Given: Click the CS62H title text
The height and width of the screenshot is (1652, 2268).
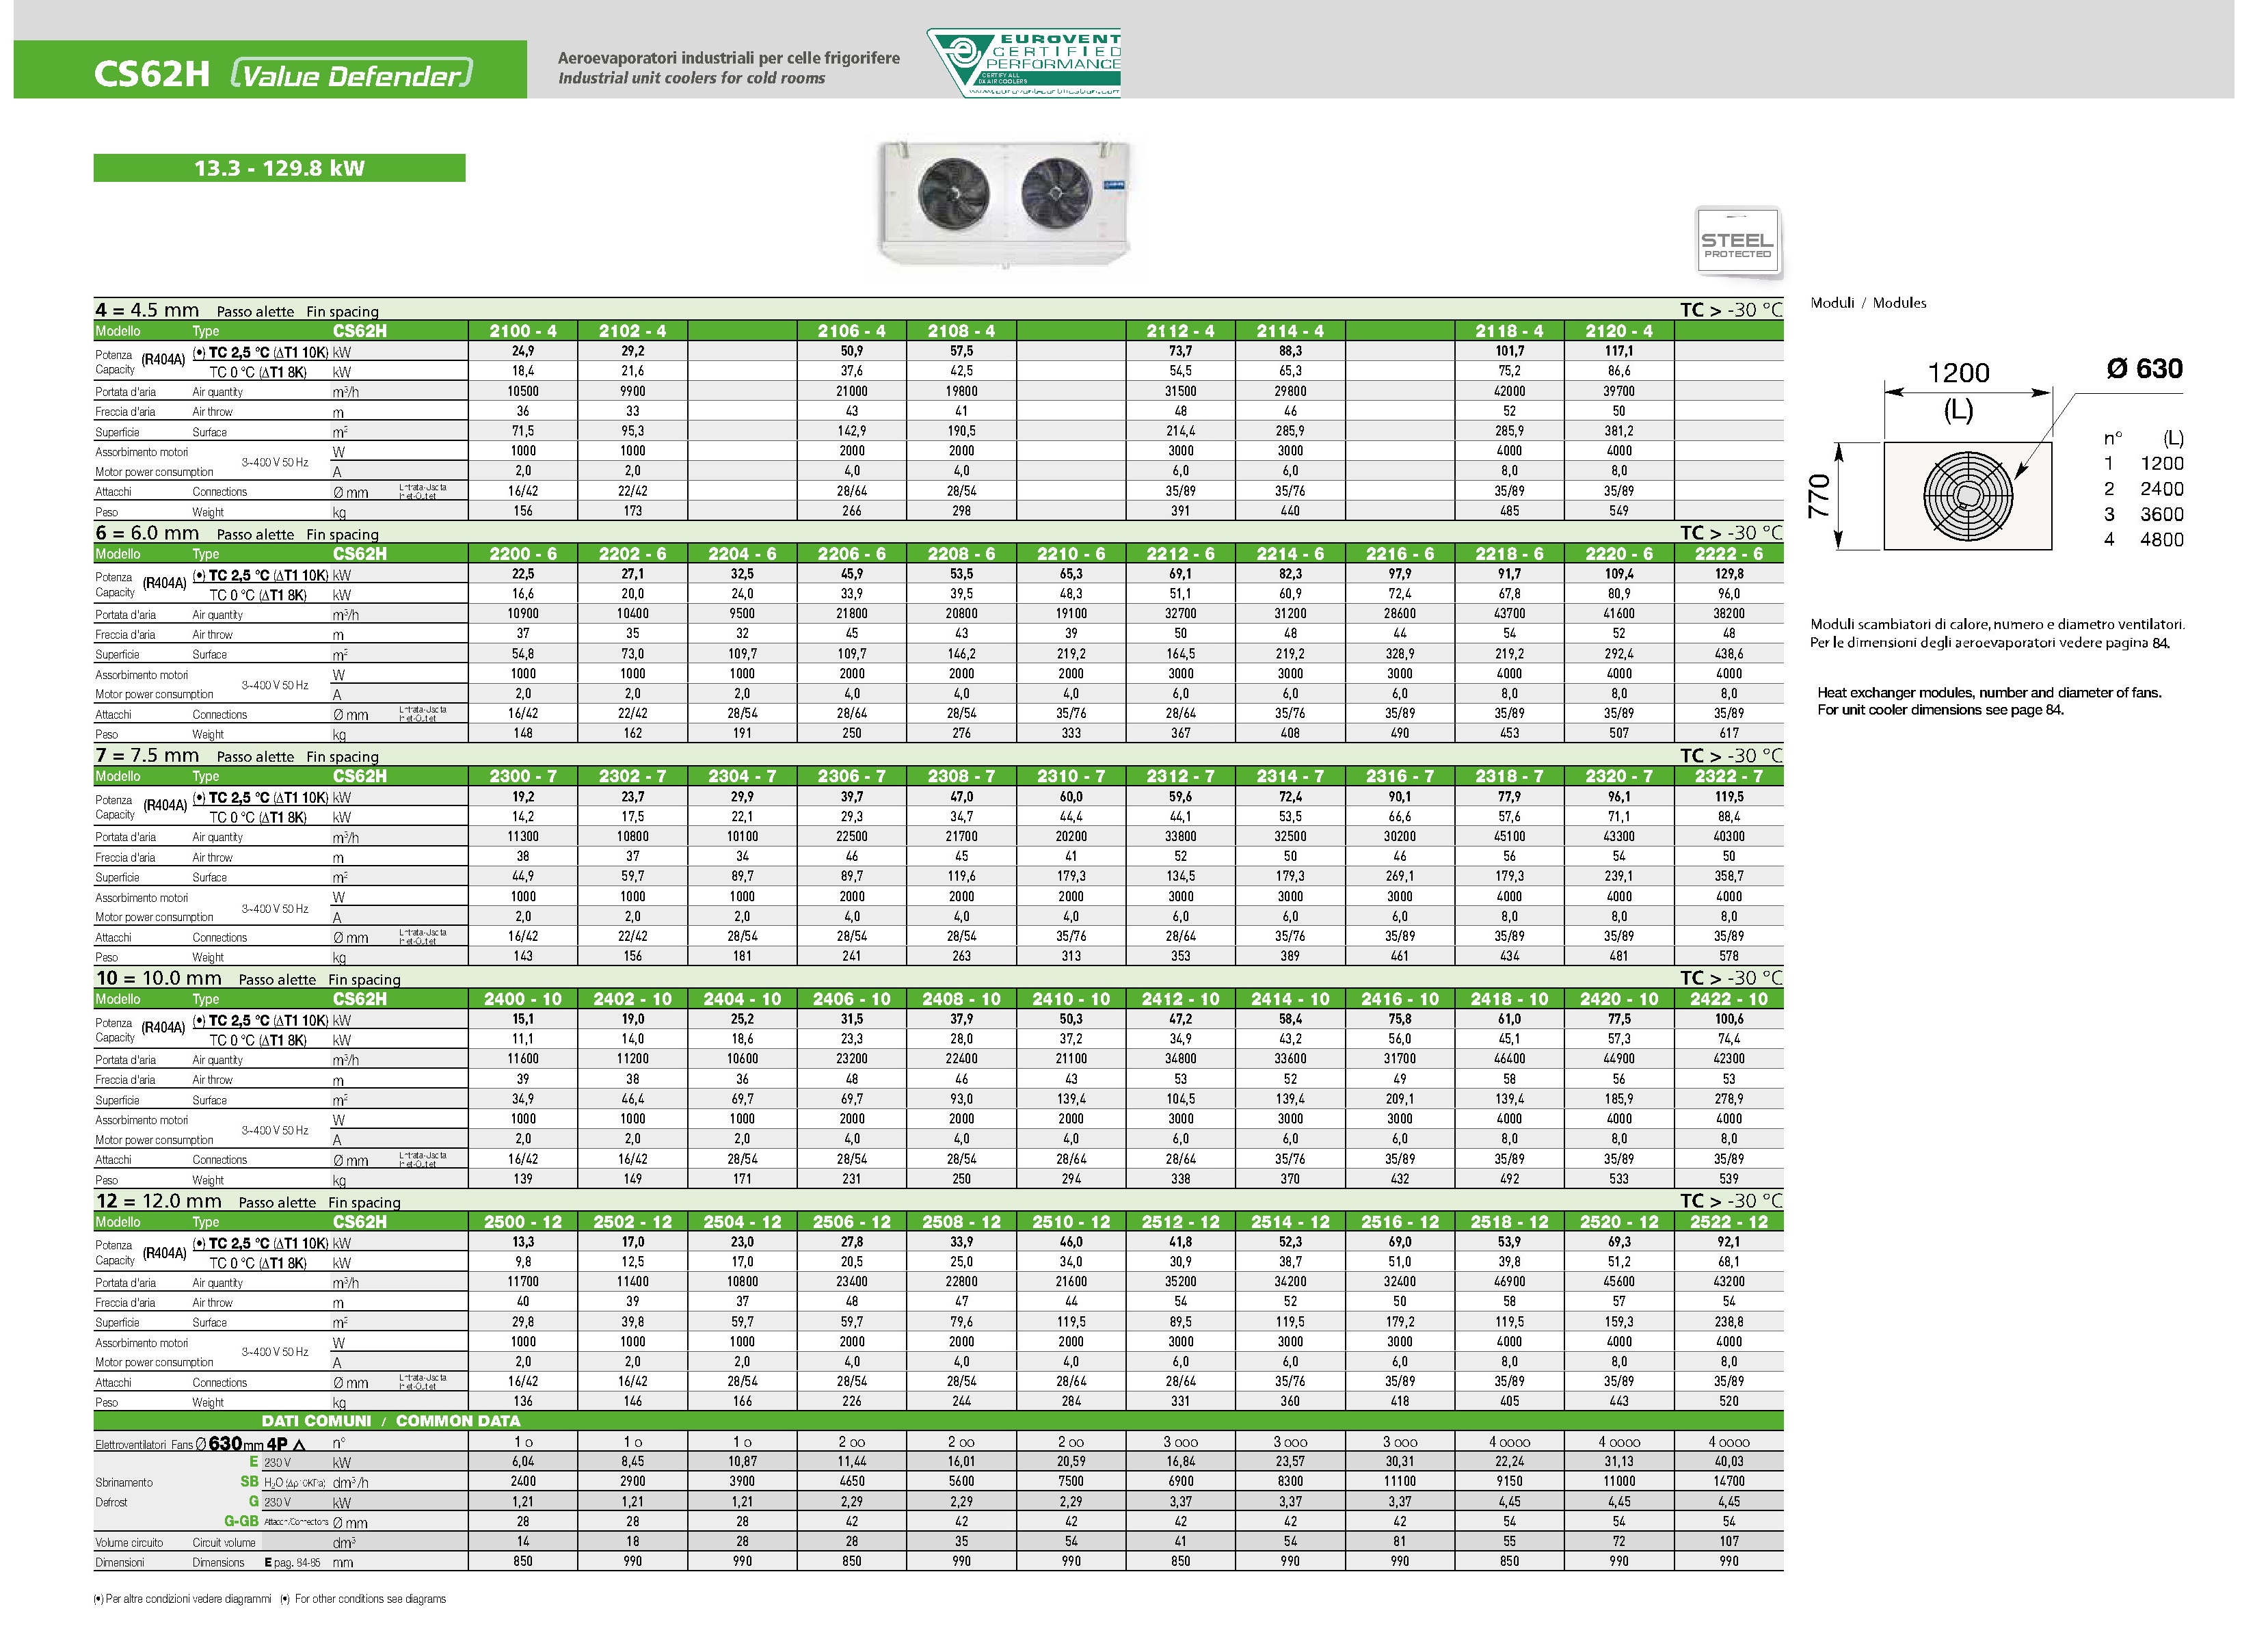Looking at the screenshot, I should point(151,74).
